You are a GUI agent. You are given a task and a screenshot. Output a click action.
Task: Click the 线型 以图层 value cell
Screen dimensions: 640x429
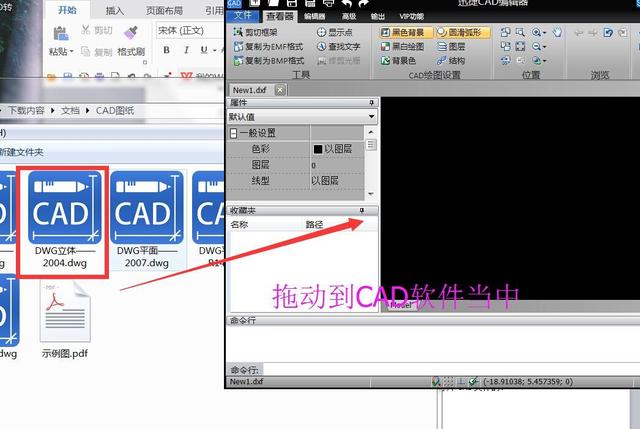[337, 181]
